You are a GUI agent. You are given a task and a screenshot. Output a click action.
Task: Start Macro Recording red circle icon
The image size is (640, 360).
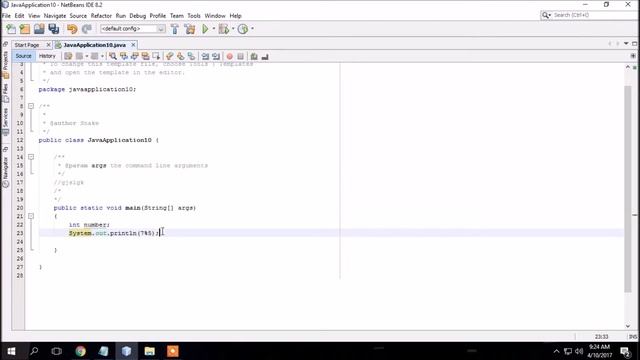point(229,56)
